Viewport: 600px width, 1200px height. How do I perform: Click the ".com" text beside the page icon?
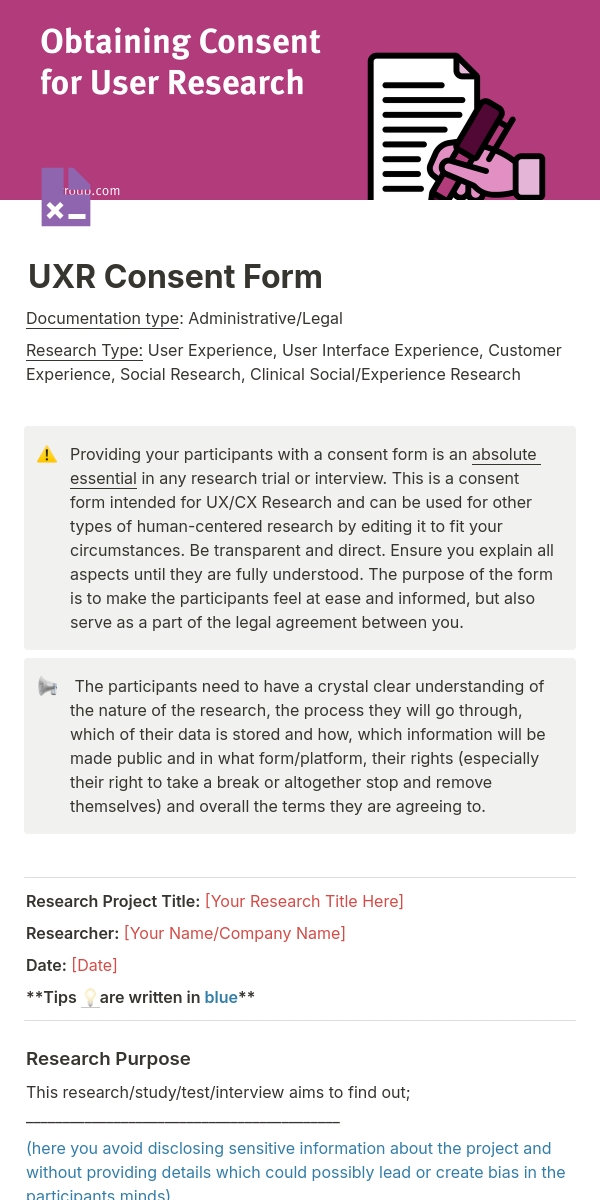107,191
